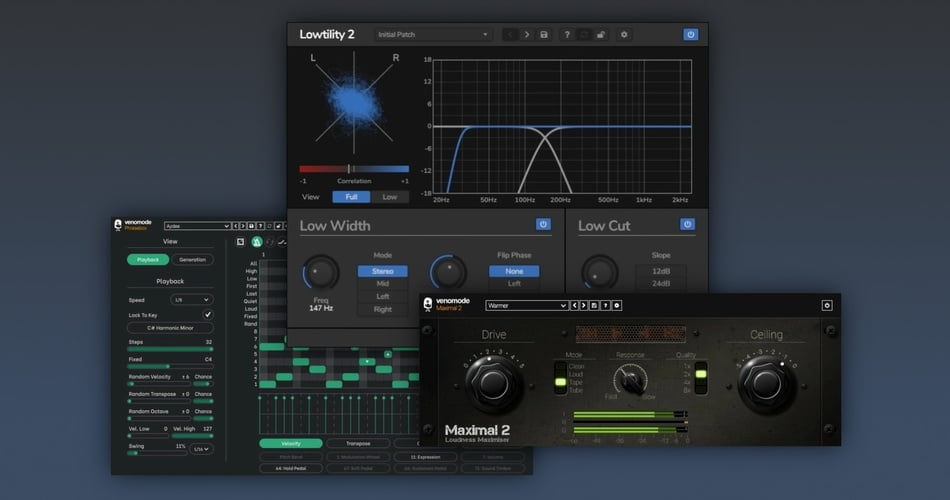Click the Vel. High slider

[193, 436]
